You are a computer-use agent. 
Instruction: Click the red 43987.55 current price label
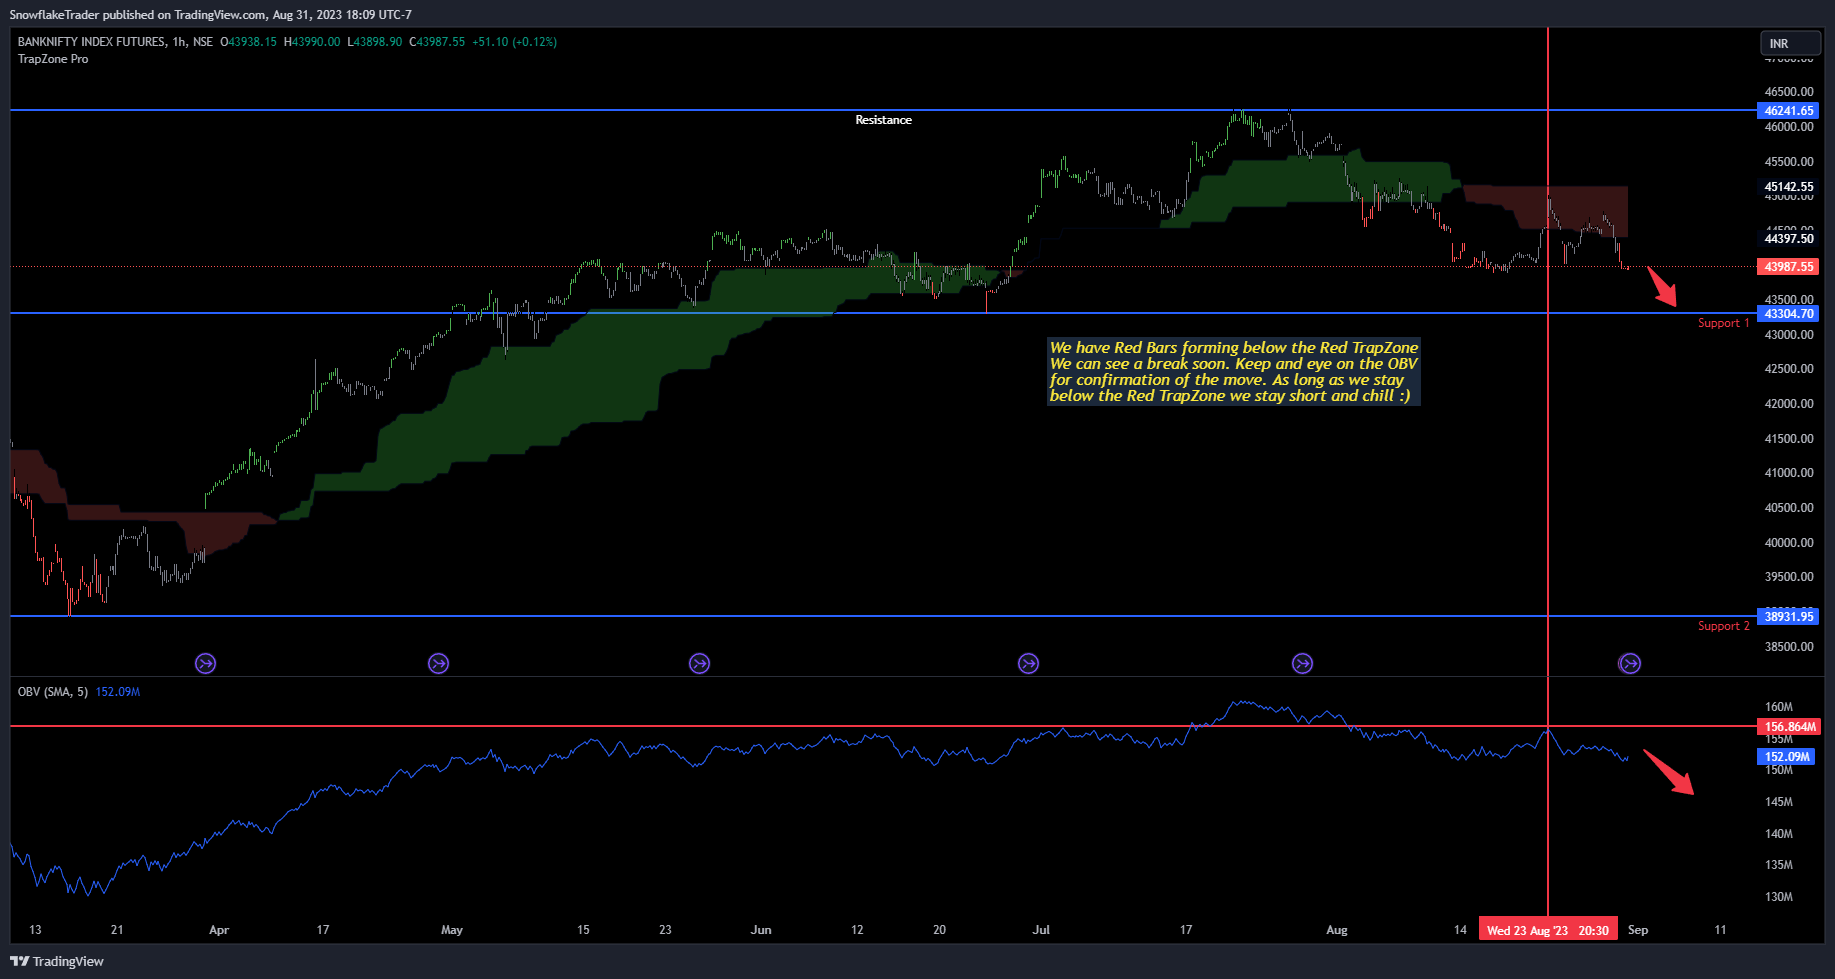[x=1789, y=267]
